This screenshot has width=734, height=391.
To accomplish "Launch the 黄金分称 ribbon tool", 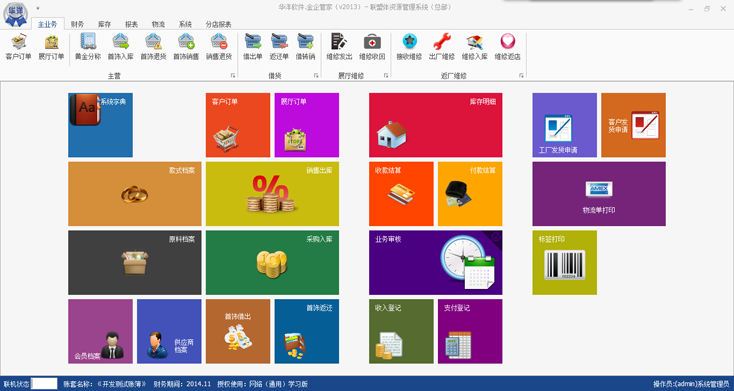I will click(88, 47).
